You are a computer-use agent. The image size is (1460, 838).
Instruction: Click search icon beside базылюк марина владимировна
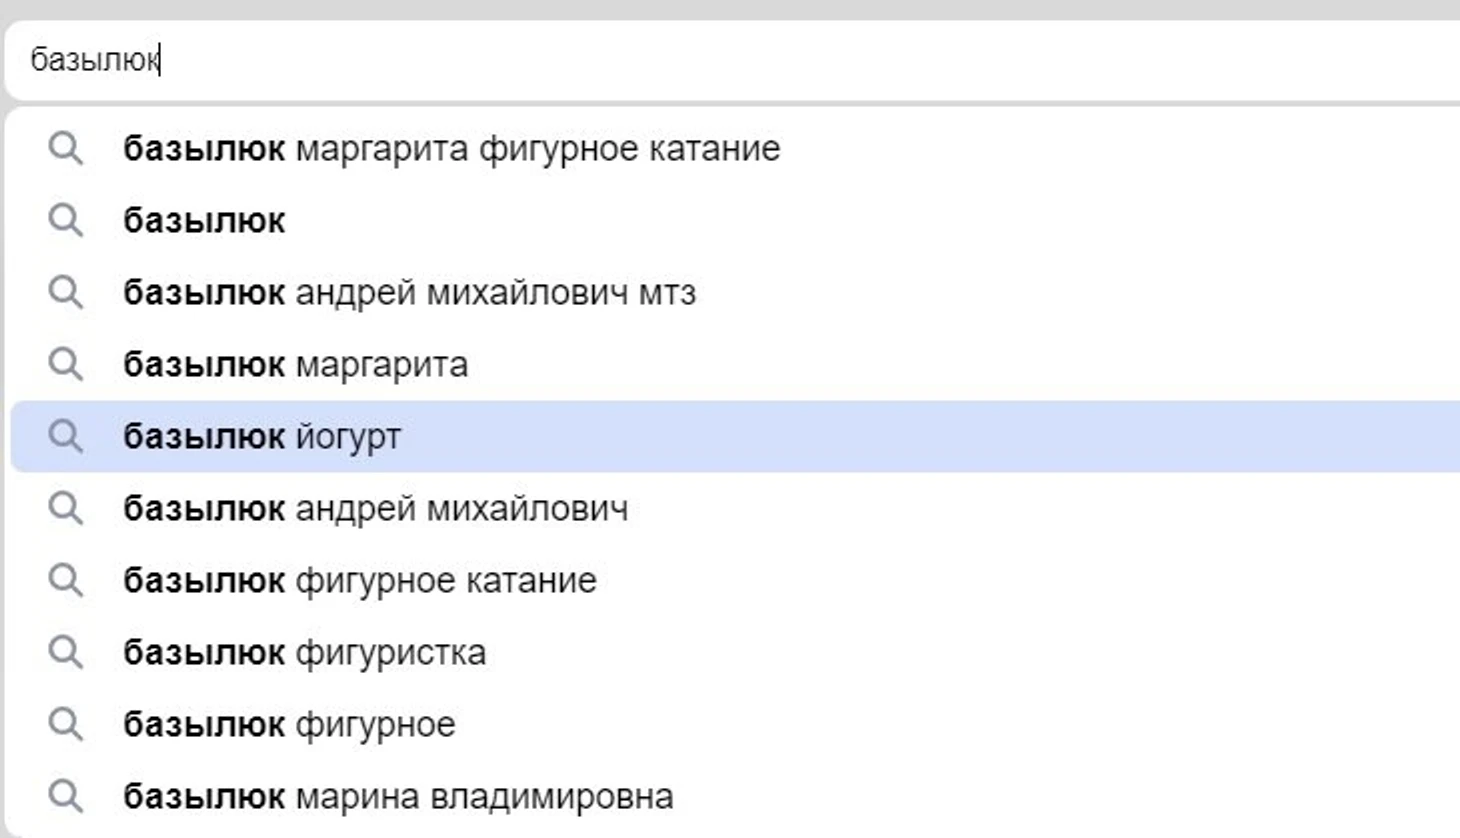(x=66, y=797)
